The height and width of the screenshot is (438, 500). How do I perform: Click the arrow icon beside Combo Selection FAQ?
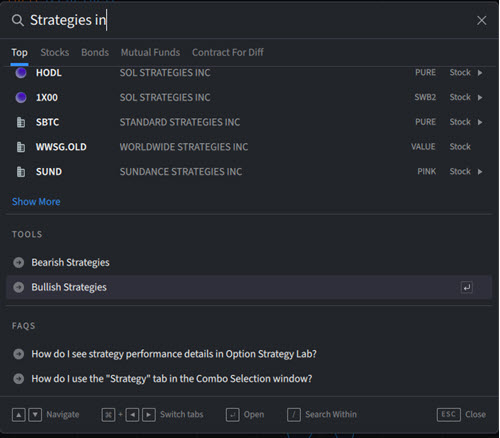[19, 379]
